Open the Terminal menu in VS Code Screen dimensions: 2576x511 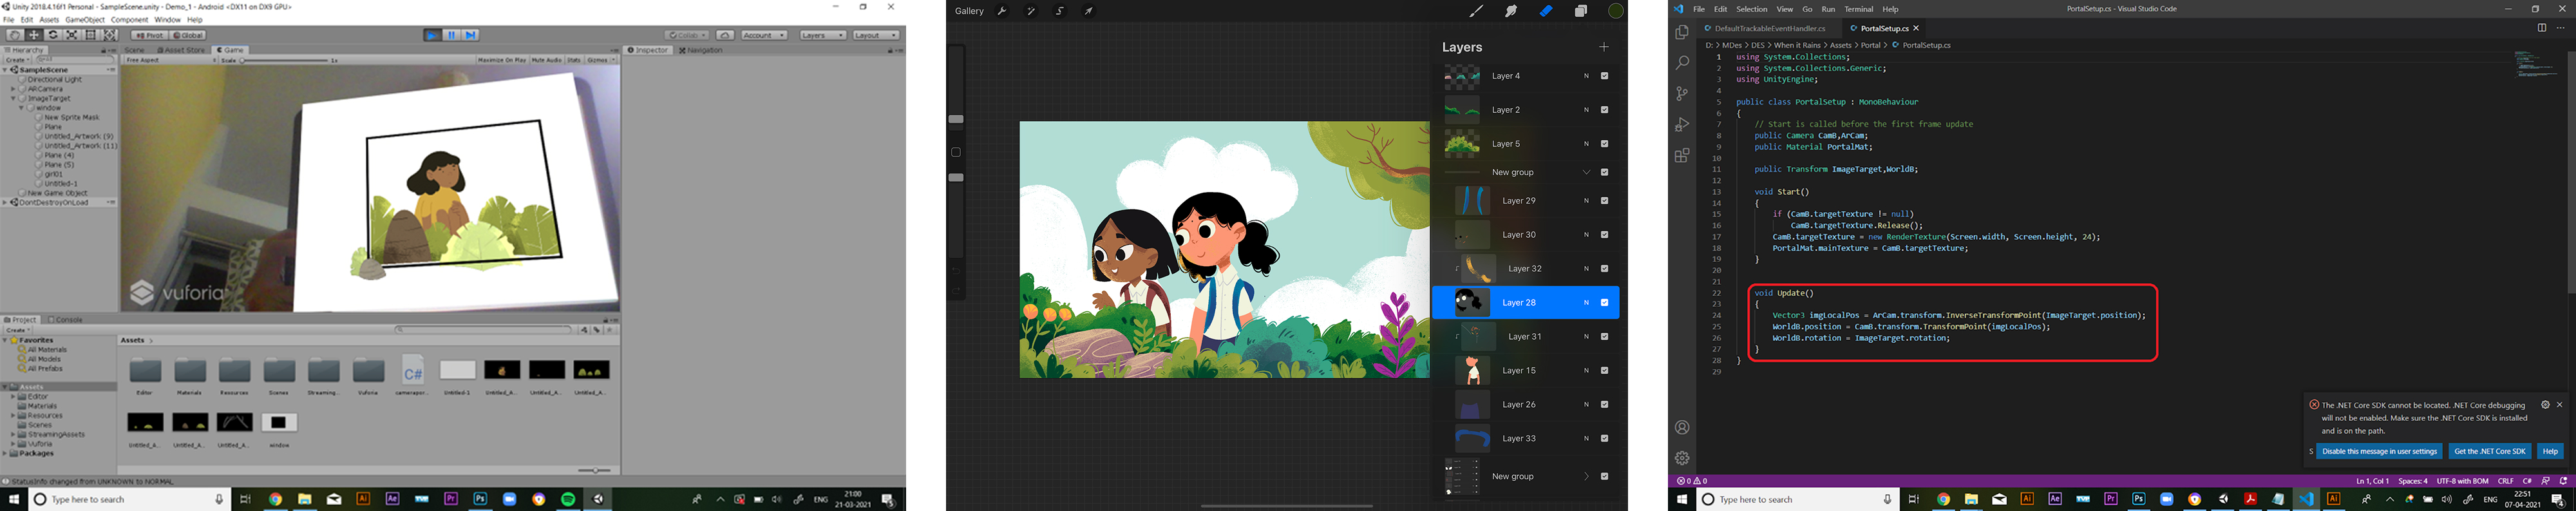coord(1858,9)
